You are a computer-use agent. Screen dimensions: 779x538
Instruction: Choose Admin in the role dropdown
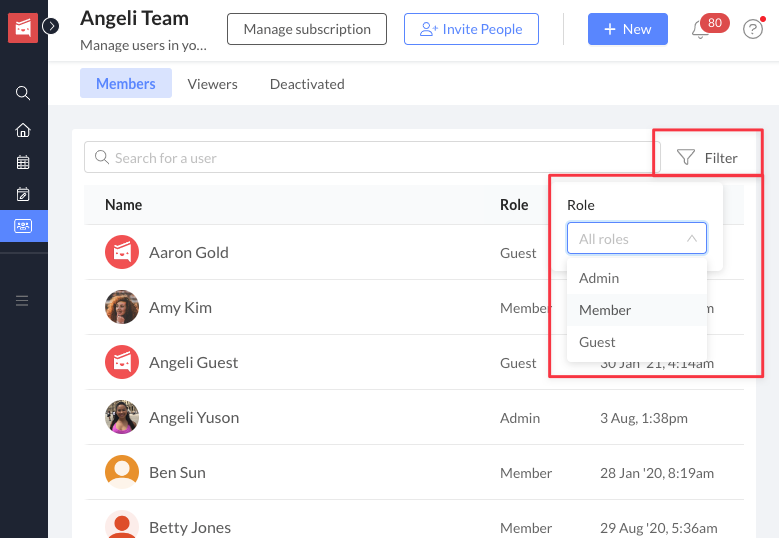(636, 278)
